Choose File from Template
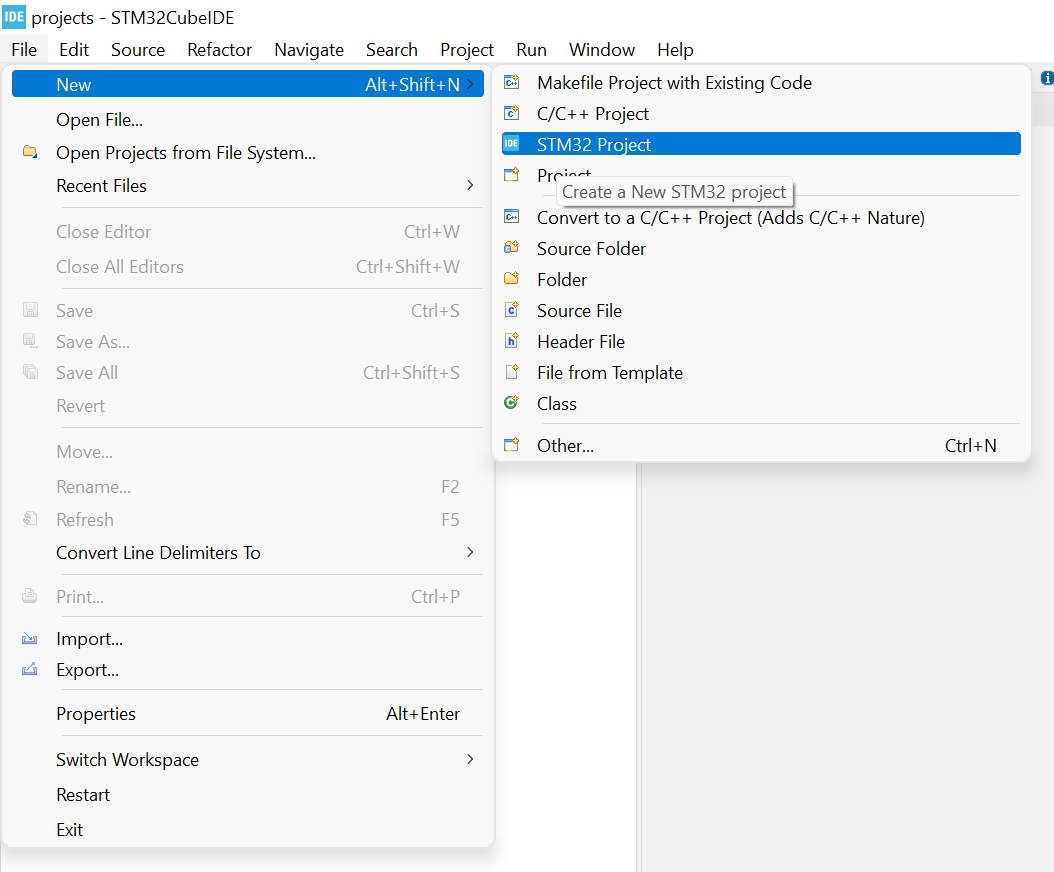Image resolution: width=1054 pixels, height=872 pixels. (761, 372)
